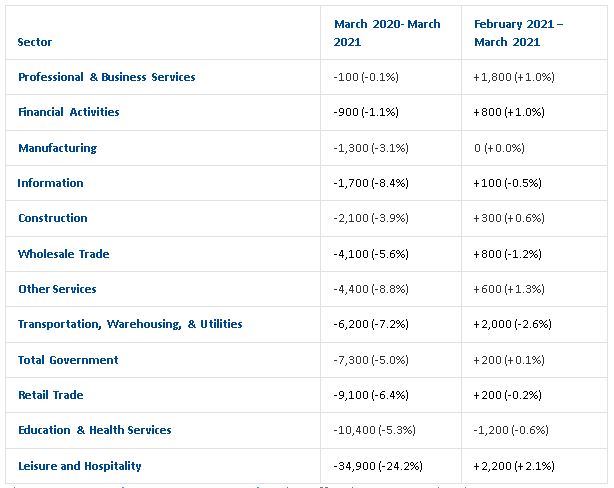Viewport: 614px width, 488px height.
Task: Open the Information sector row label
Action: click(50, 183)
